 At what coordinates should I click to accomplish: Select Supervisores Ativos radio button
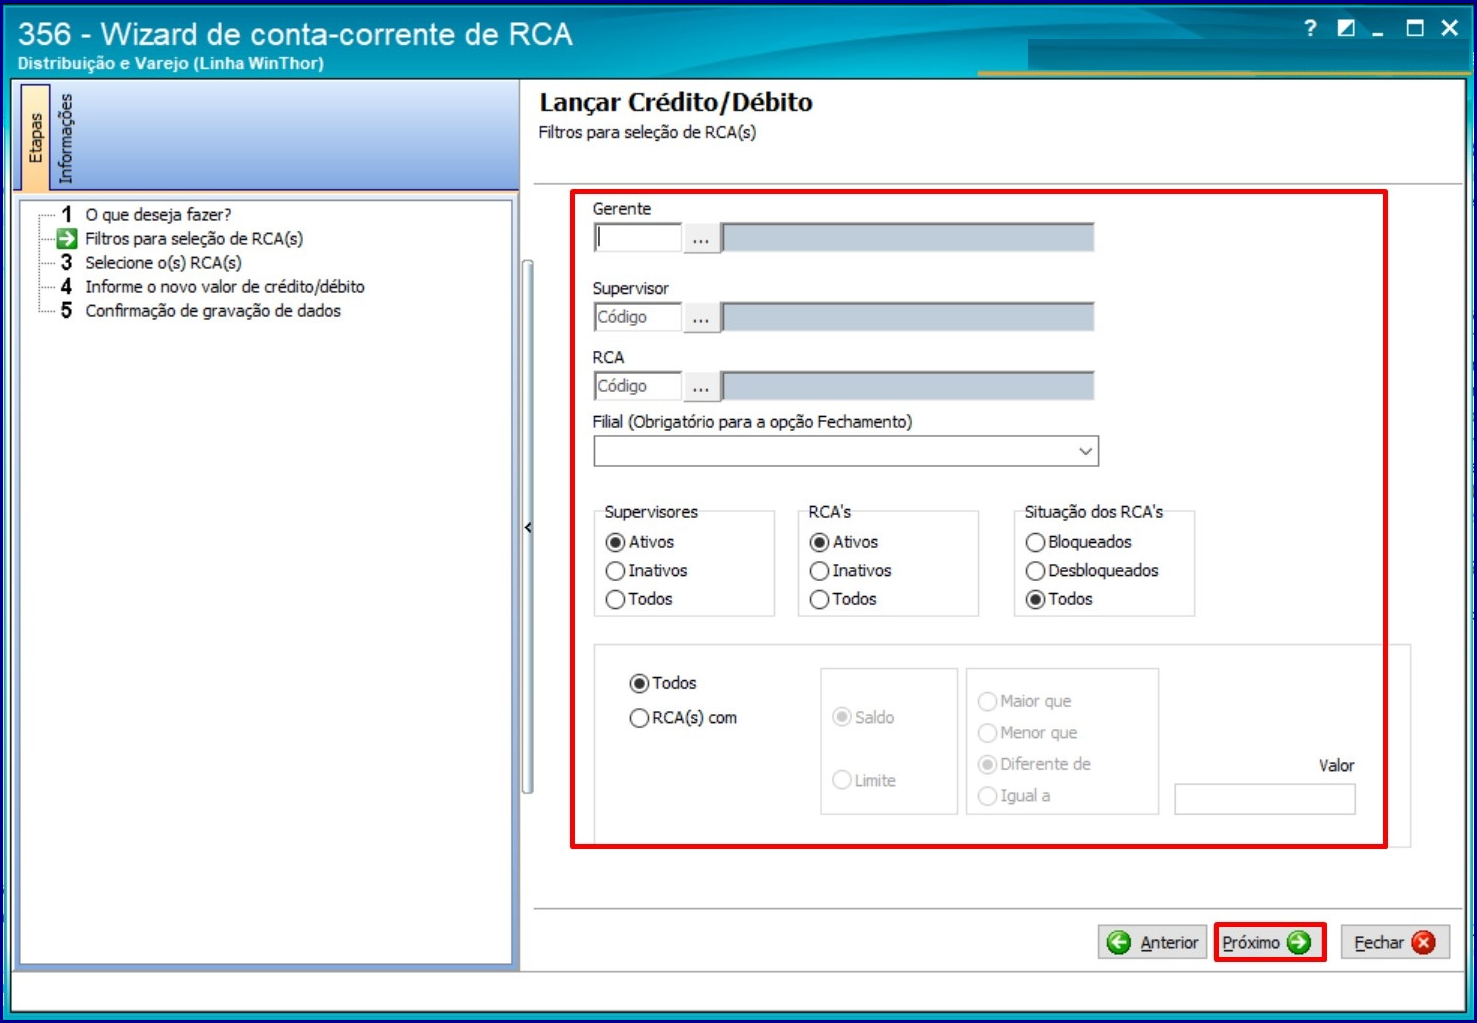point(616,542)
